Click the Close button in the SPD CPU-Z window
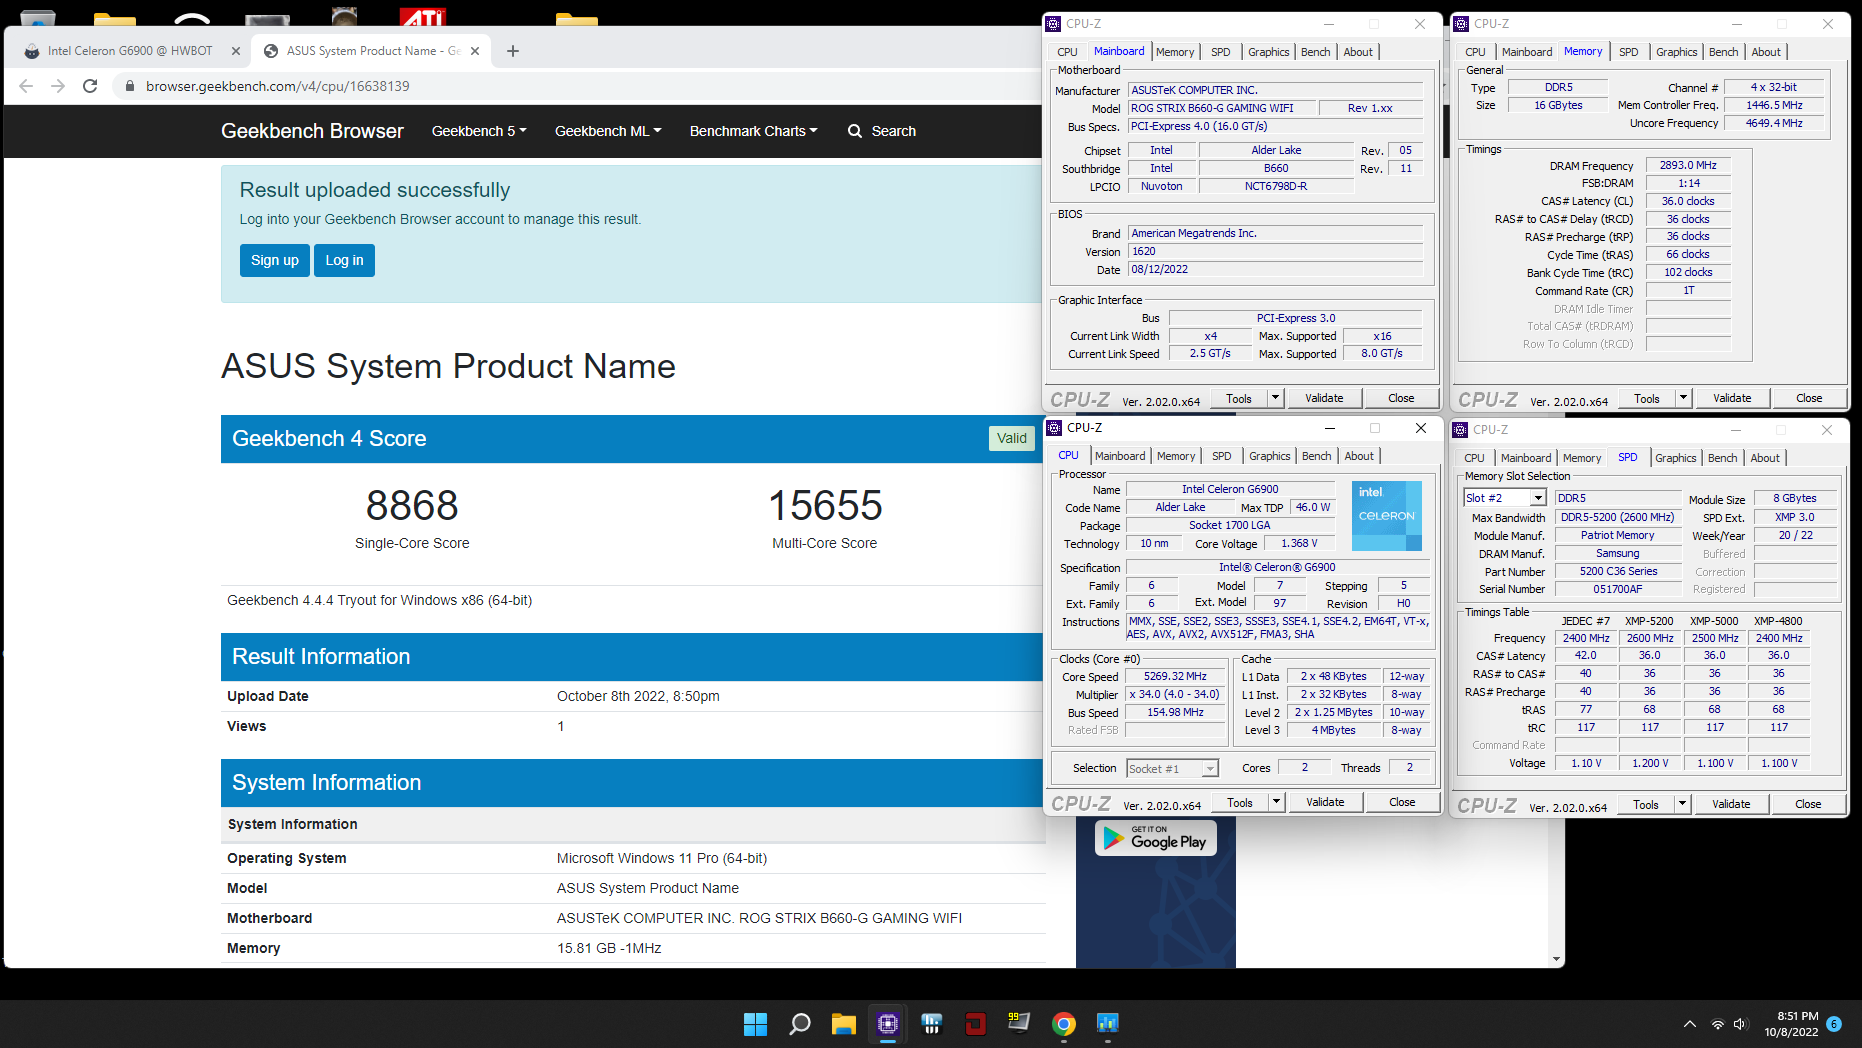The image size is (1862, 1048). point(1808,804)
